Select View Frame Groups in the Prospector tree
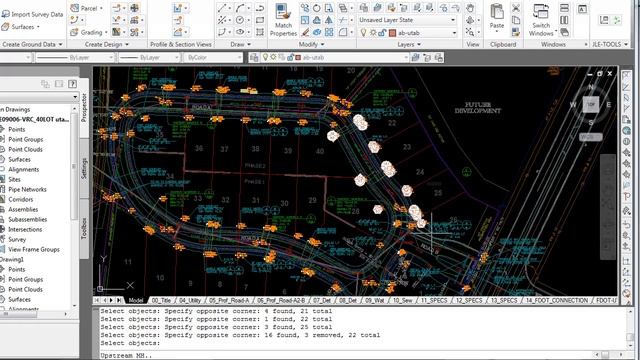Screen dimensions: 640x360 (x=33, y=249)
